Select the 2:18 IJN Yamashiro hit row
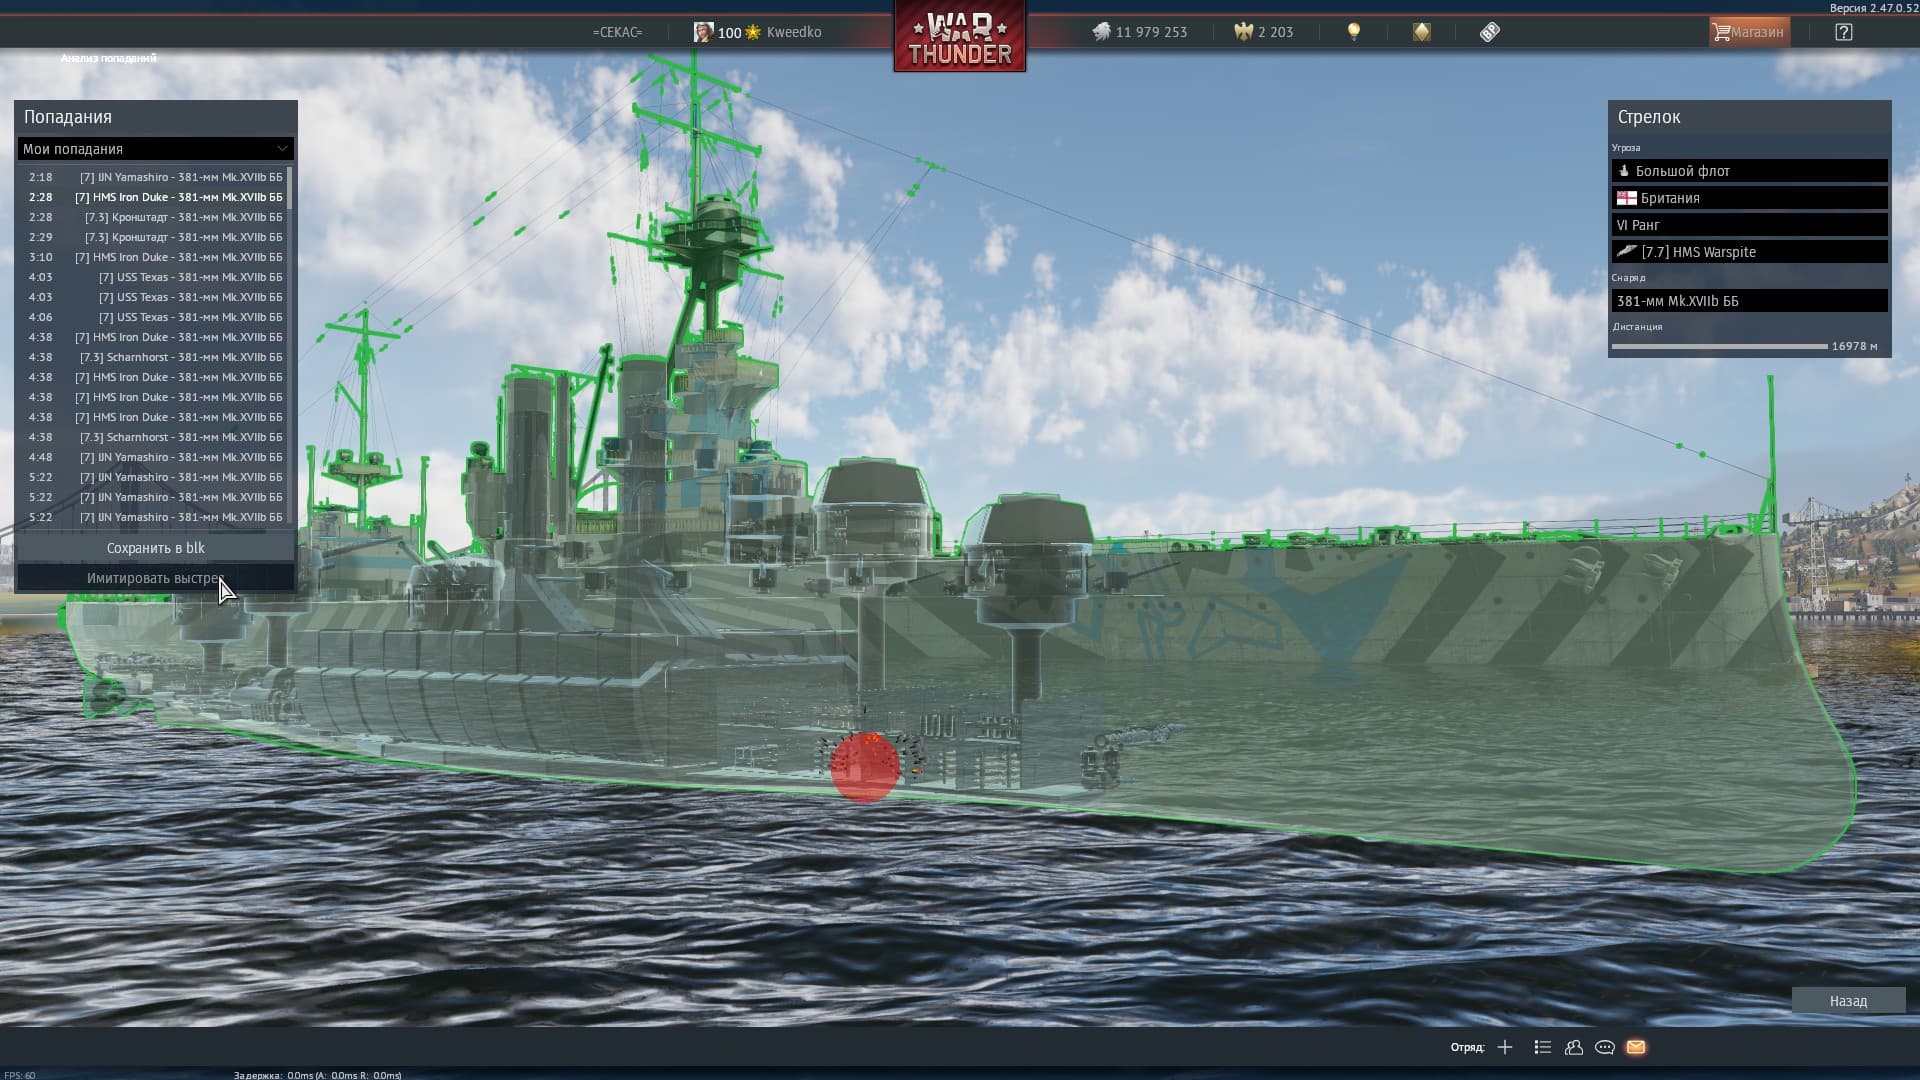The height and width of the screenshot is (1080, 1920). (x=154, y=177)
